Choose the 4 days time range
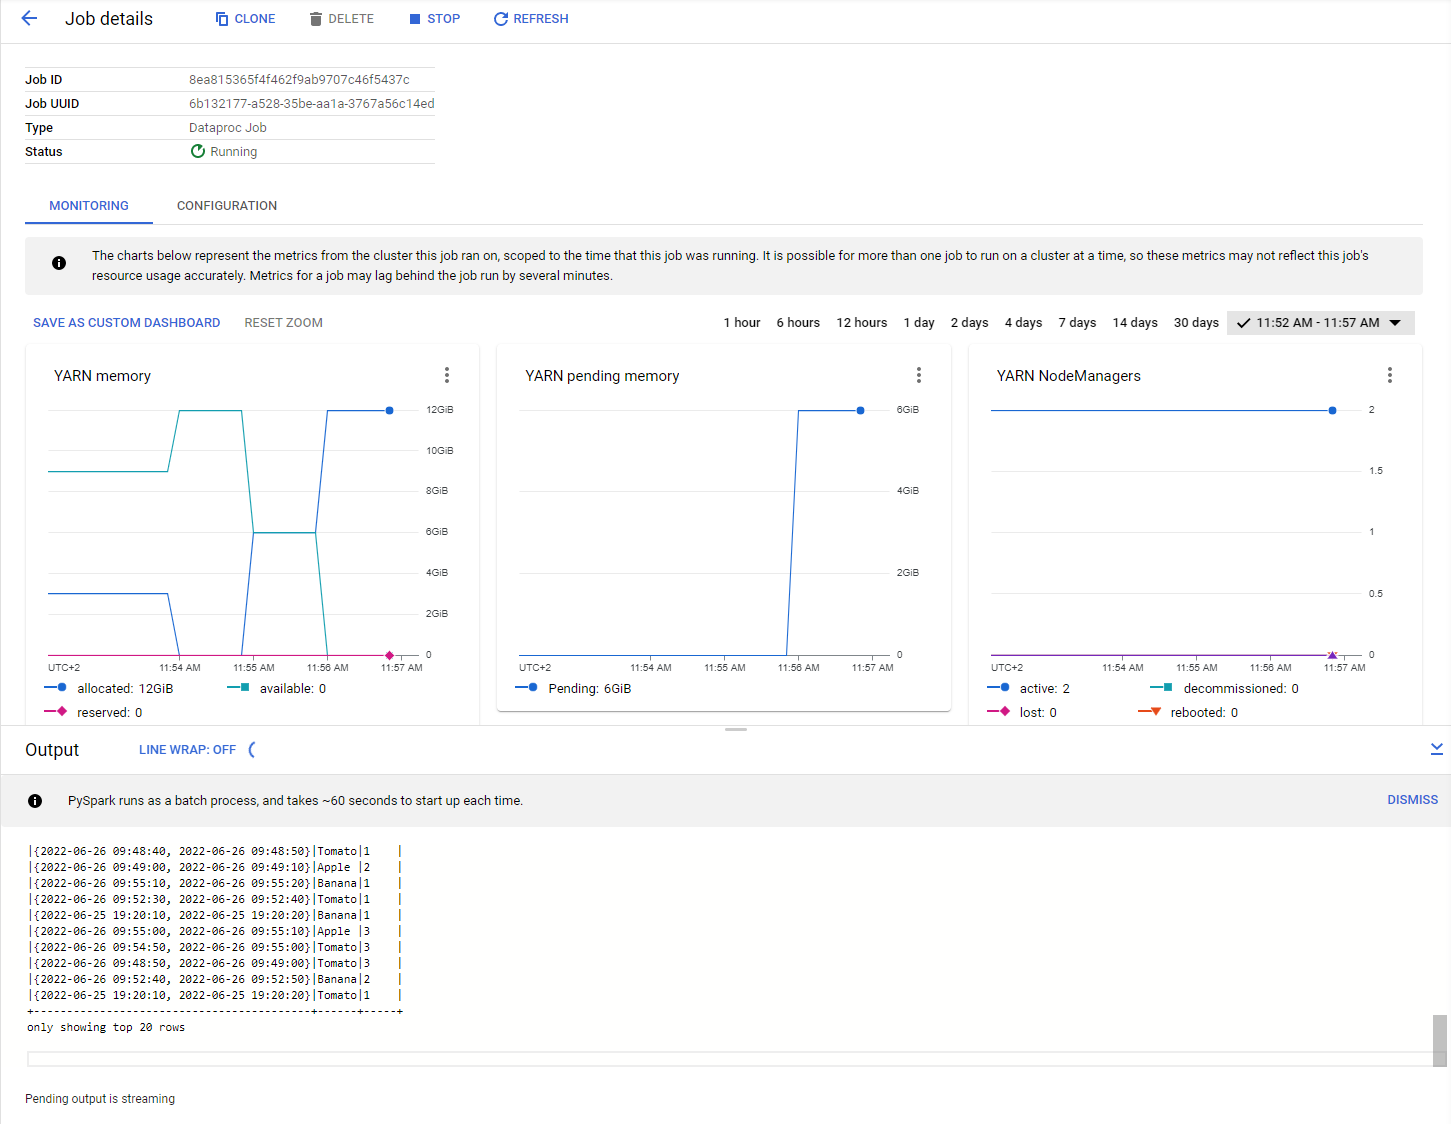 click(x=1023, y=323)
